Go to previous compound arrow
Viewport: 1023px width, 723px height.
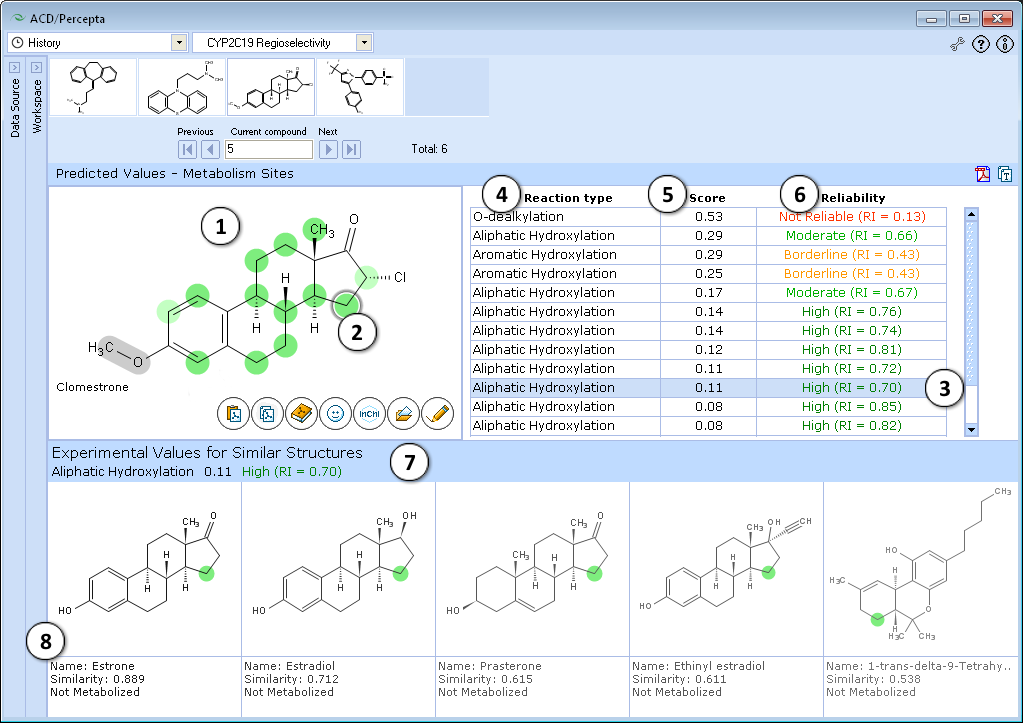tap(210, 149)
